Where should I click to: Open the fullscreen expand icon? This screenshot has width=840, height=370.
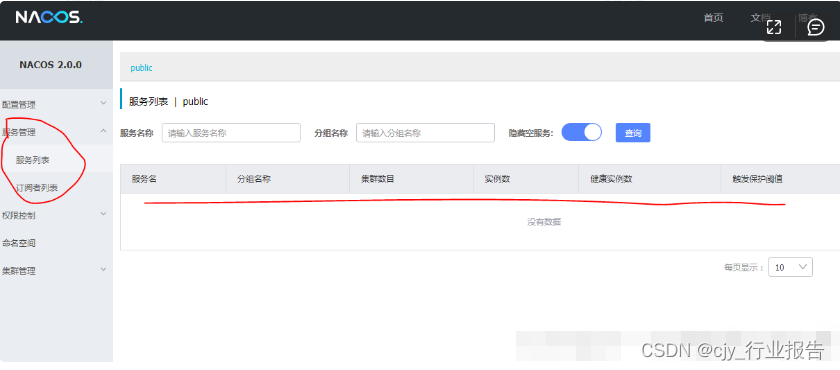tap(774, 27)
